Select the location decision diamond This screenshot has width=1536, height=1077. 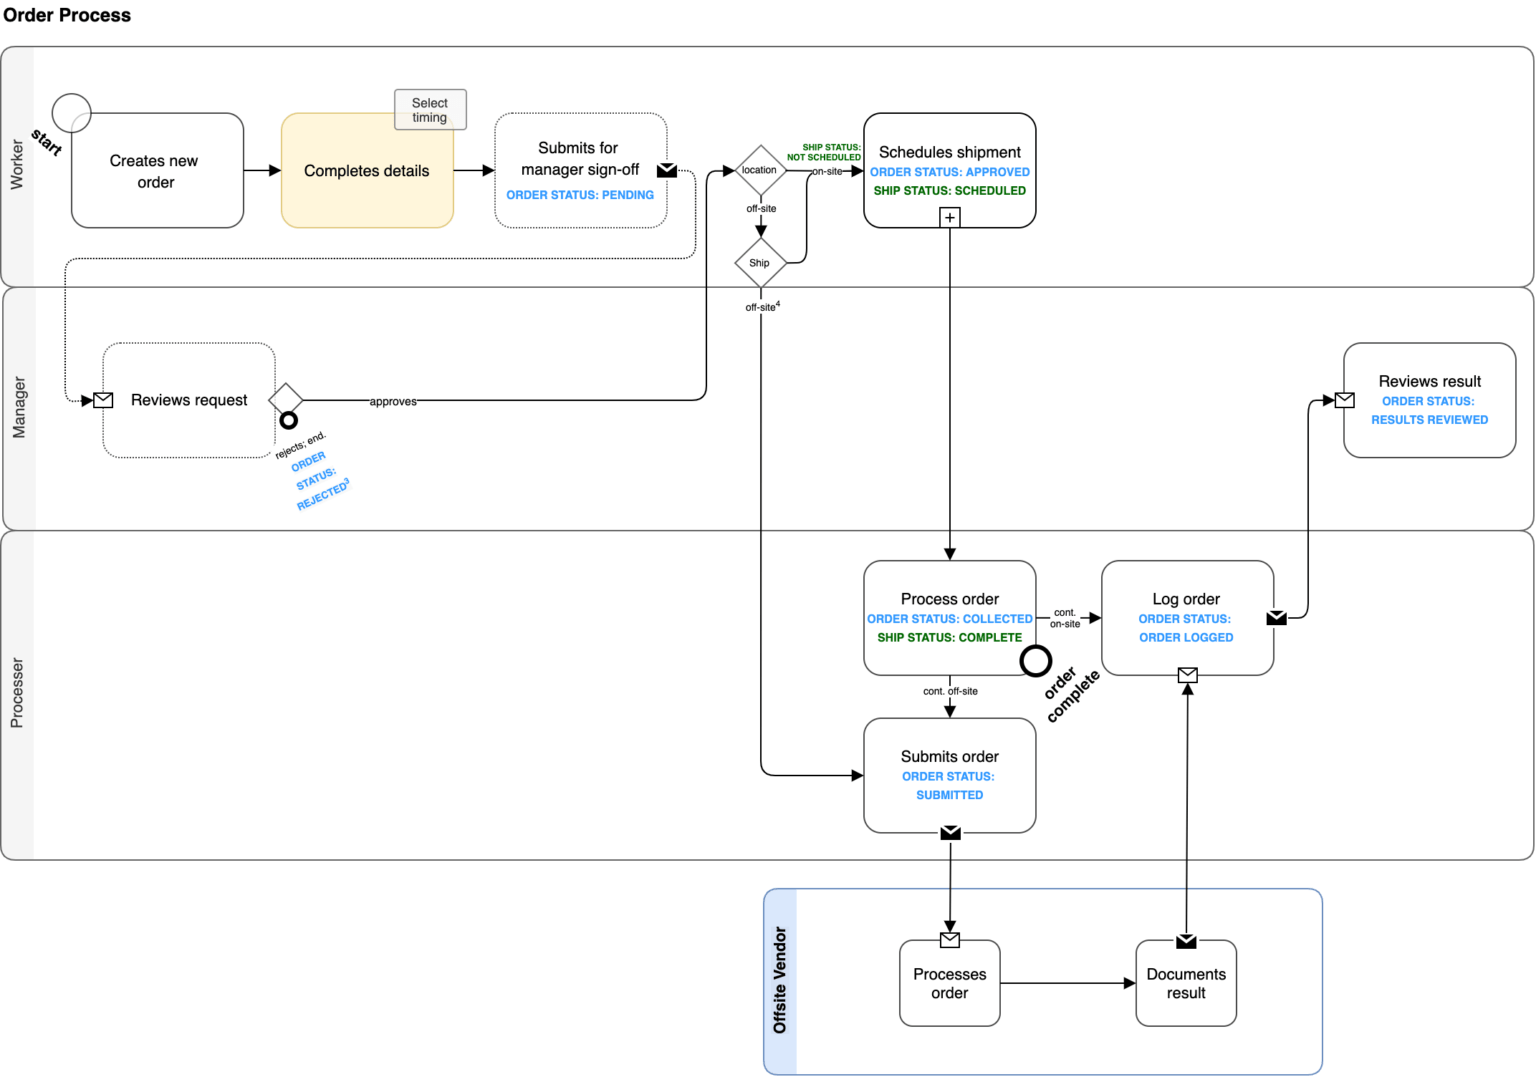[x=760, y=171]
